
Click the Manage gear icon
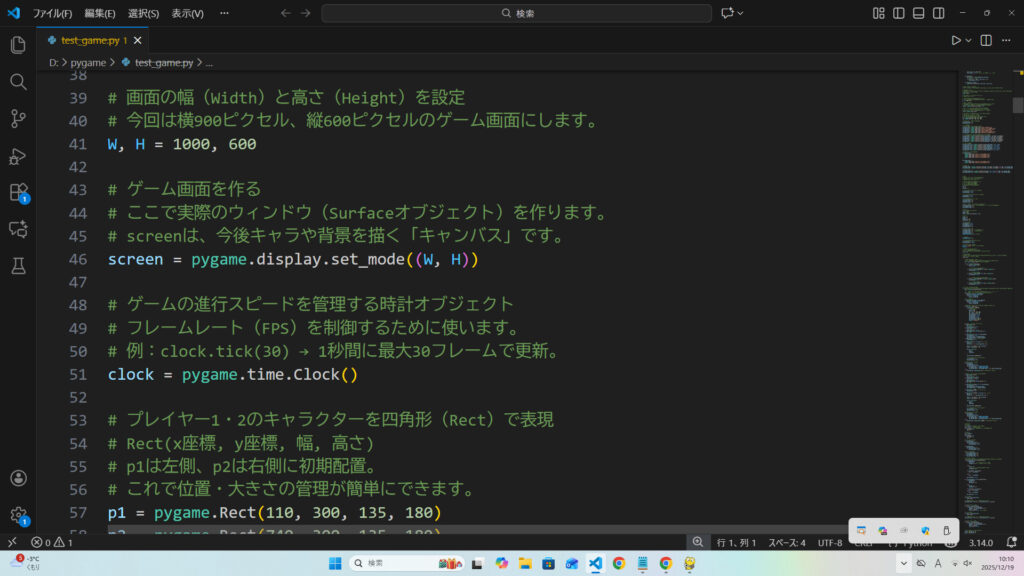[x=17, y=515]
